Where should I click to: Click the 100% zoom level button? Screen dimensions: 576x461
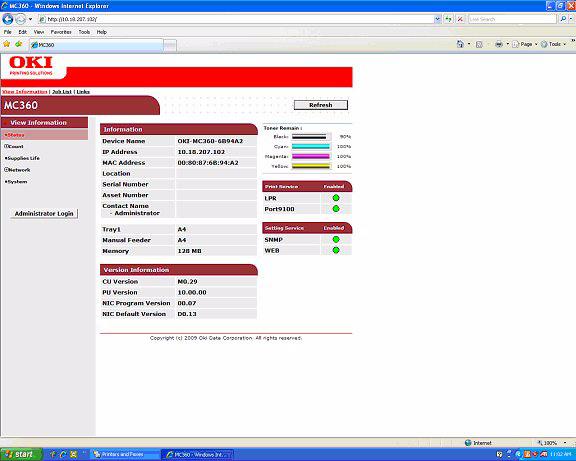point(547,443)
